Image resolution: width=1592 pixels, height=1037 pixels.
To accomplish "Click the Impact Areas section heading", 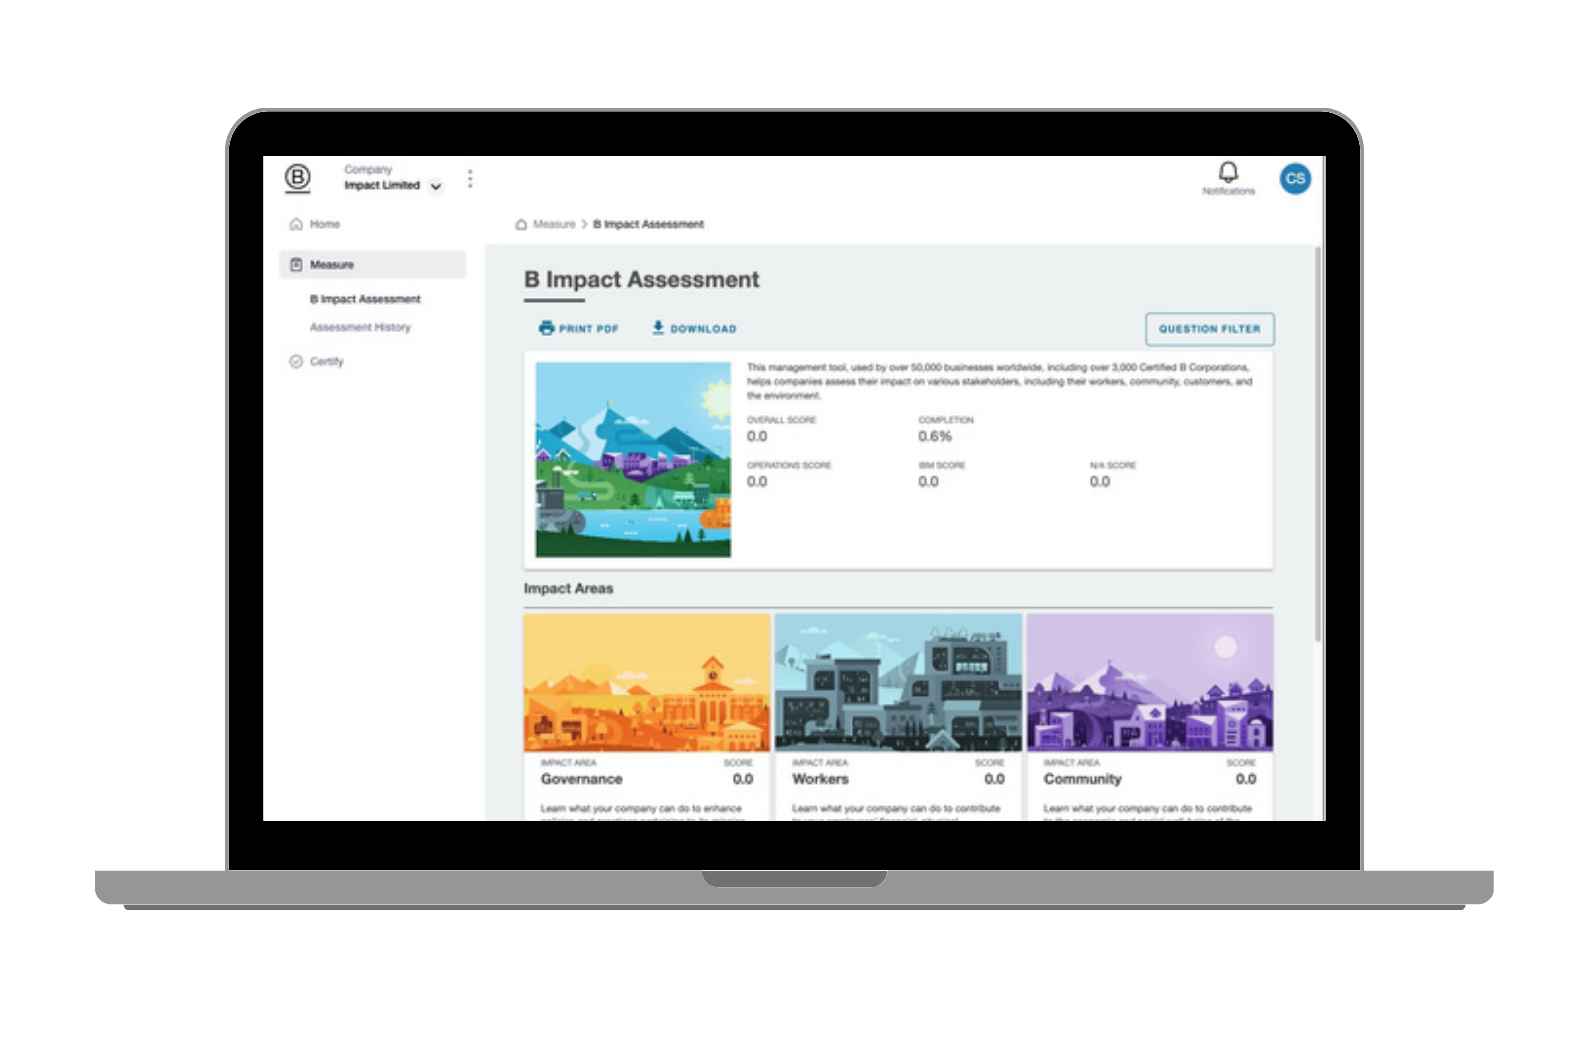I will coord(568,588).
